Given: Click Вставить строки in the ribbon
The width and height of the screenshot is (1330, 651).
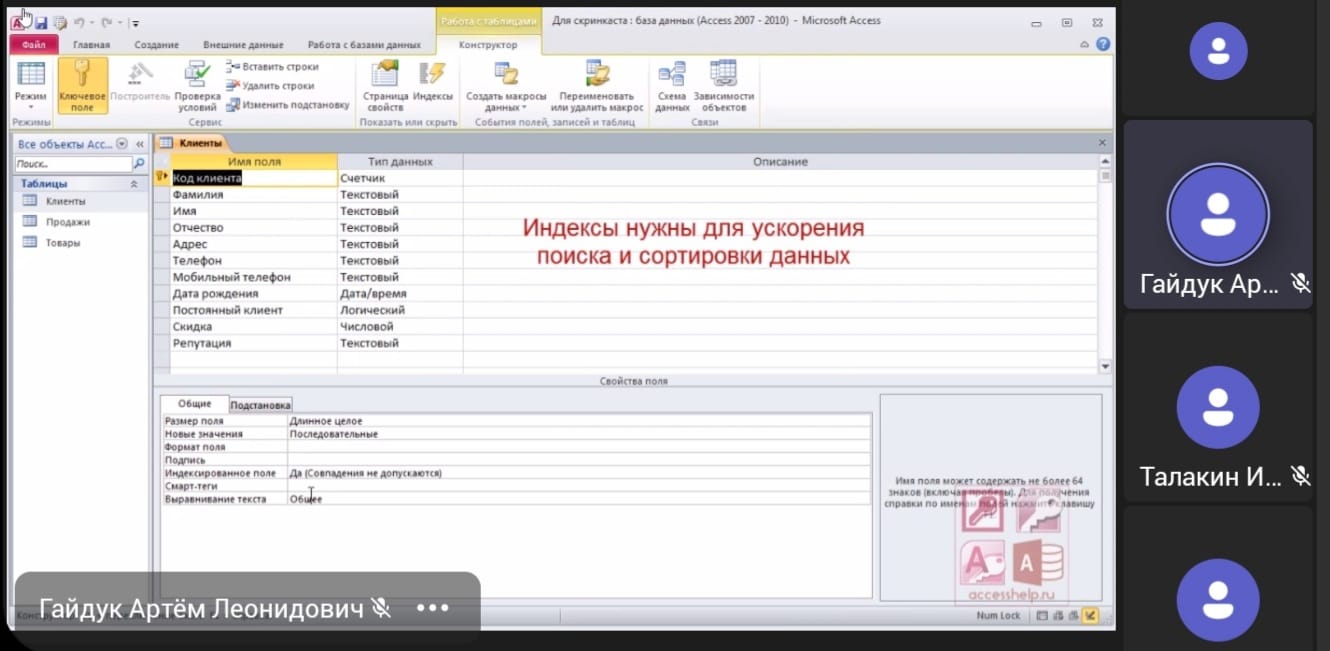Looking at the screenshot, I should point(272,67).
